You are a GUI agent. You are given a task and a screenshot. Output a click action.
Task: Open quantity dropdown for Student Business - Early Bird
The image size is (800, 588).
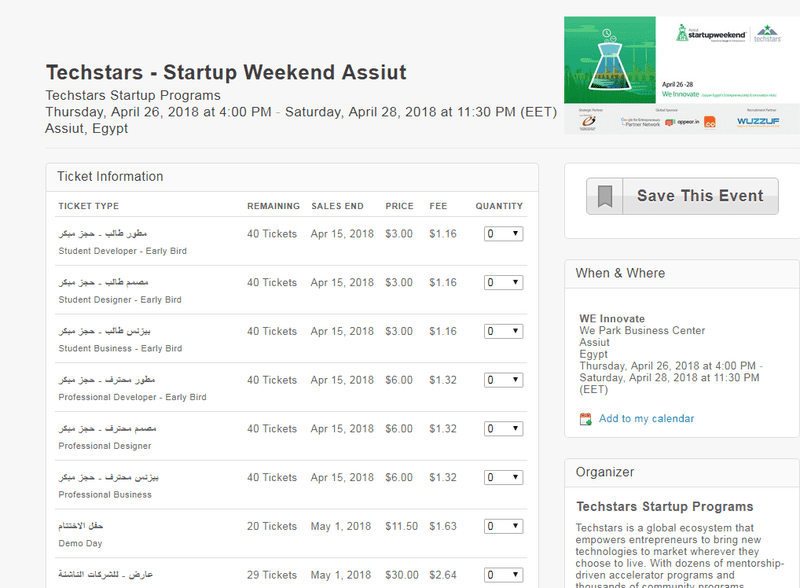(503, 331)
